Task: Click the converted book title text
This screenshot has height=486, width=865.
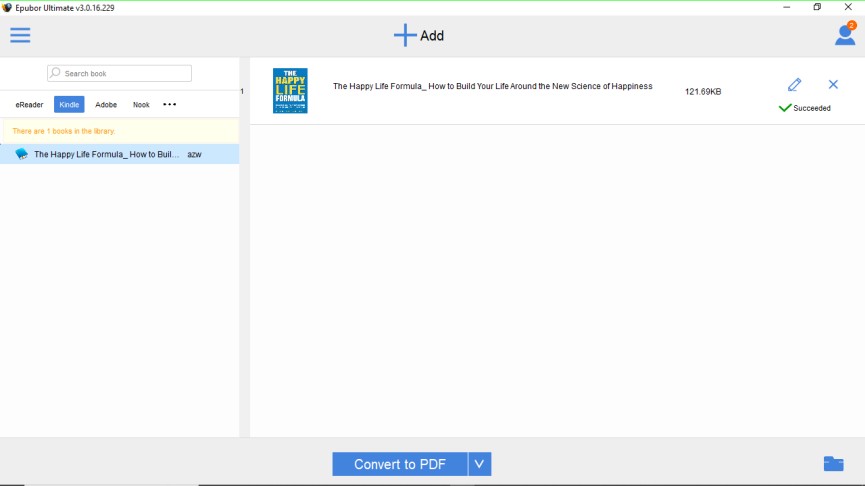Action: point(493,86)
